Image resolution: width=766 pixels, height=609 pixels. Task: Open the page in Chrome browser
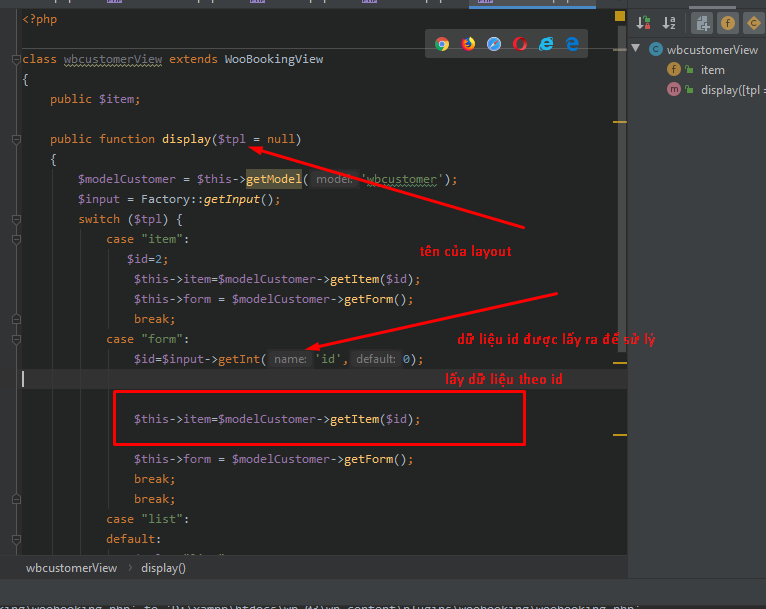click(x=442, y=44)
